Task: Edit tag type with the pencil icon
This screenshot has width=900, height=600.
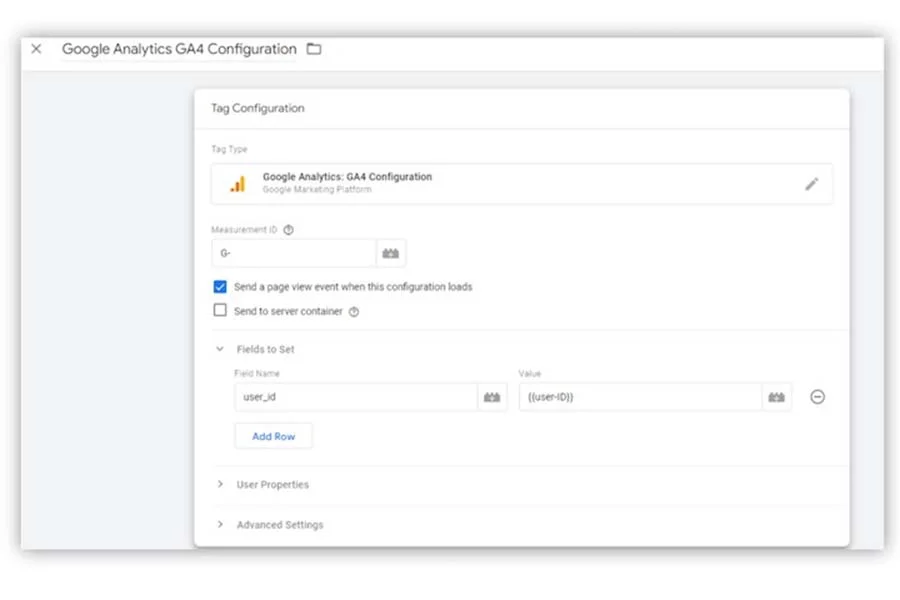Action: click(x=811, y=184)
